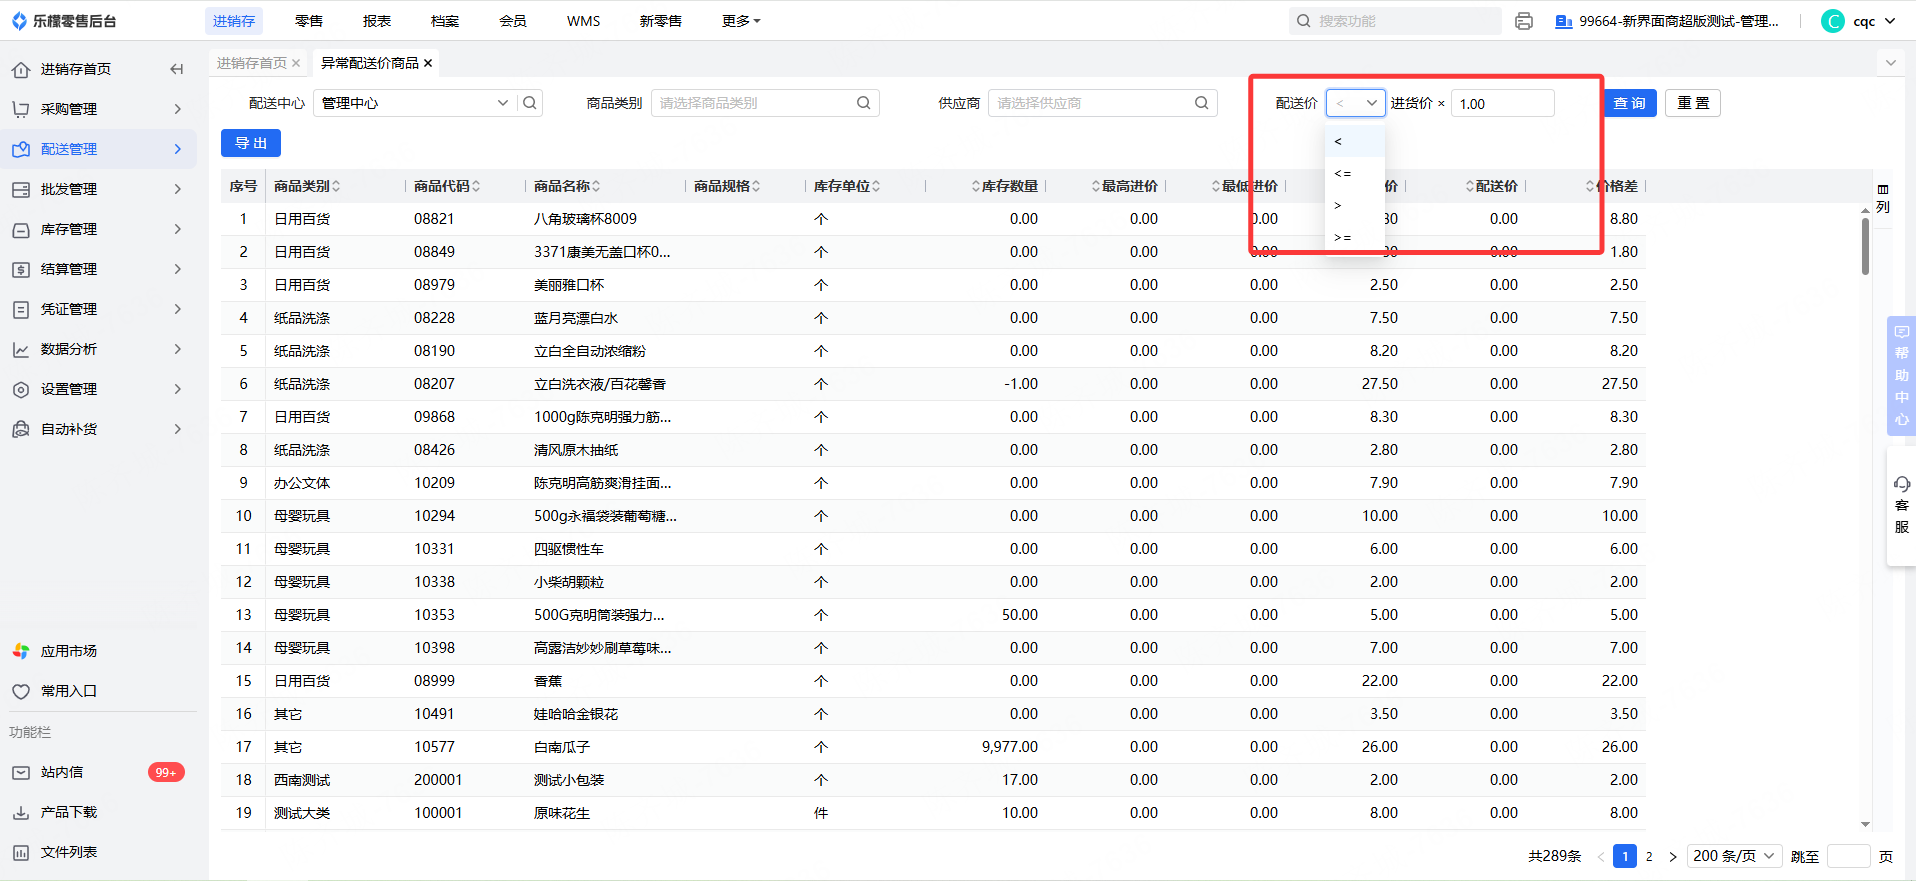Click product code 08228
The height and width of the screenshot is (881, 1916).
tap(434, 318)
